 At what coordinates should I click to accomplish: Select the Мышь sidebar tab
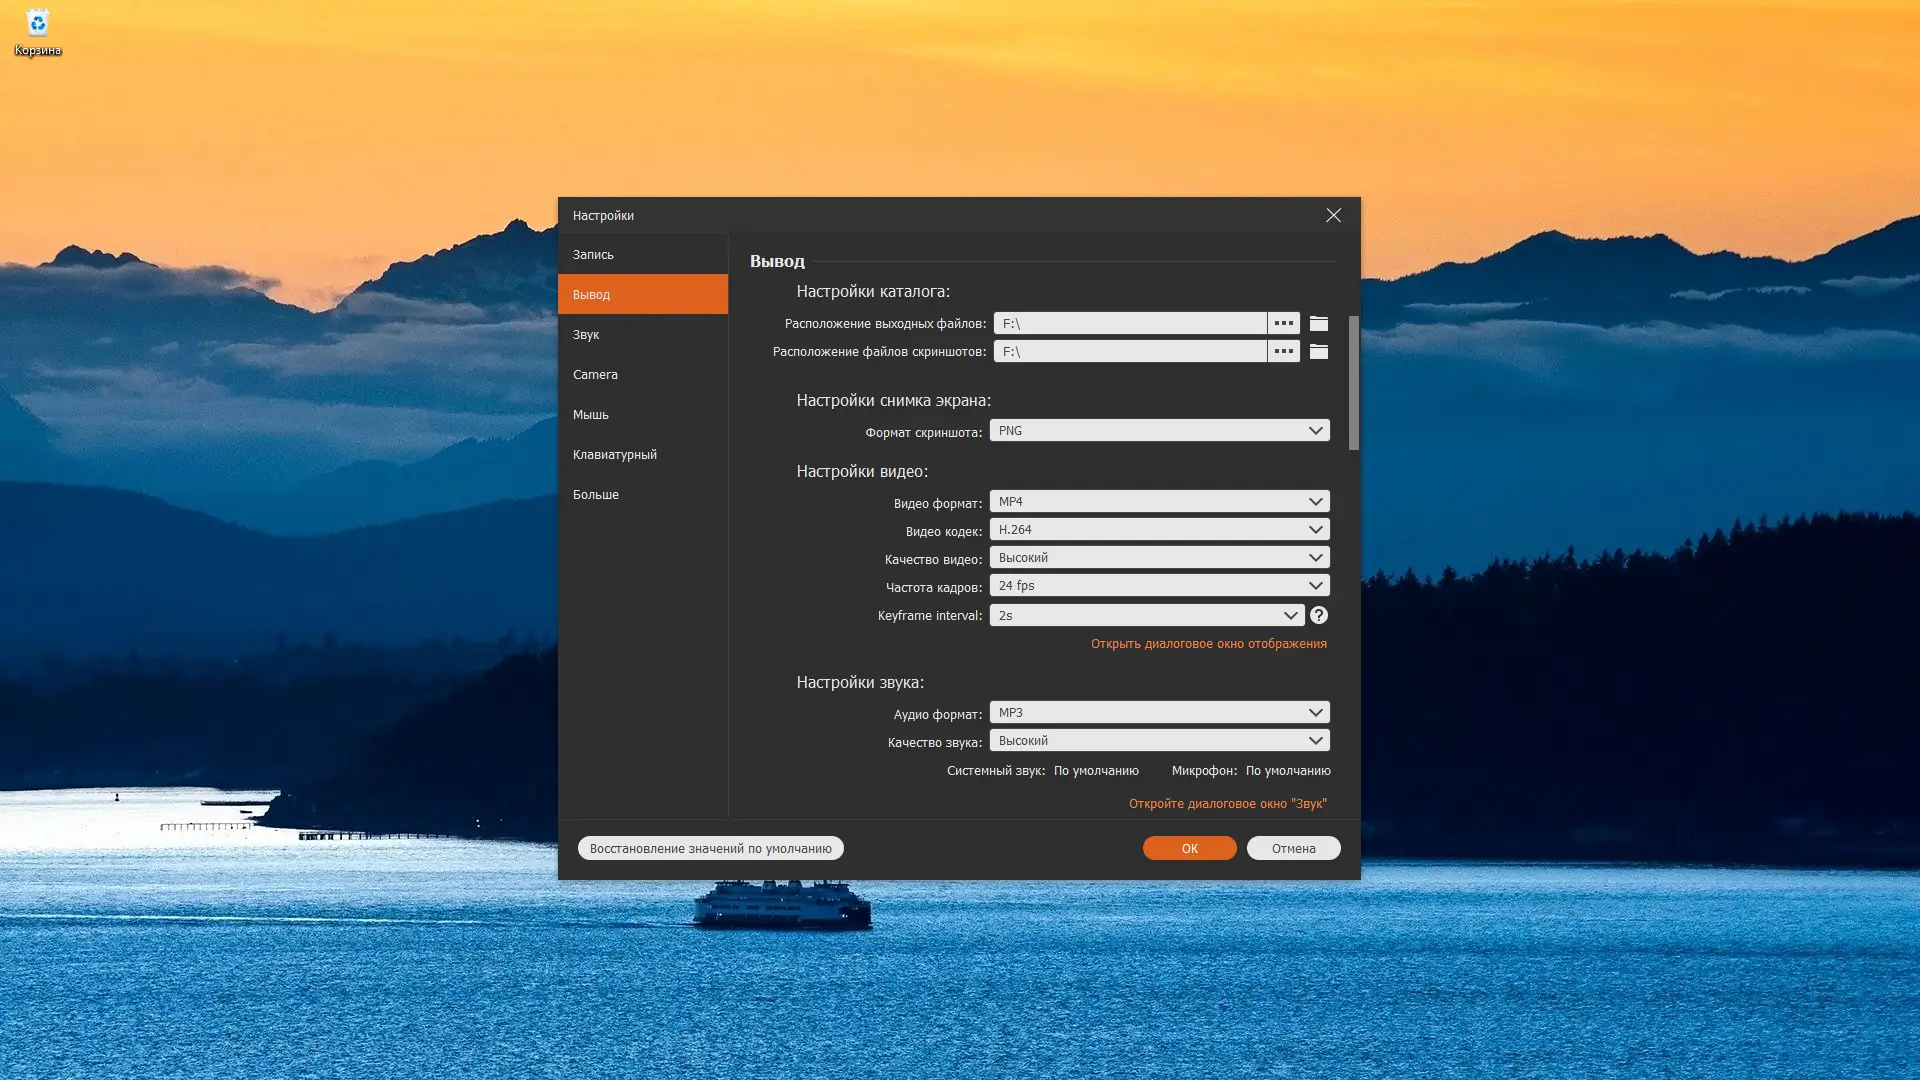coord(642,414)
